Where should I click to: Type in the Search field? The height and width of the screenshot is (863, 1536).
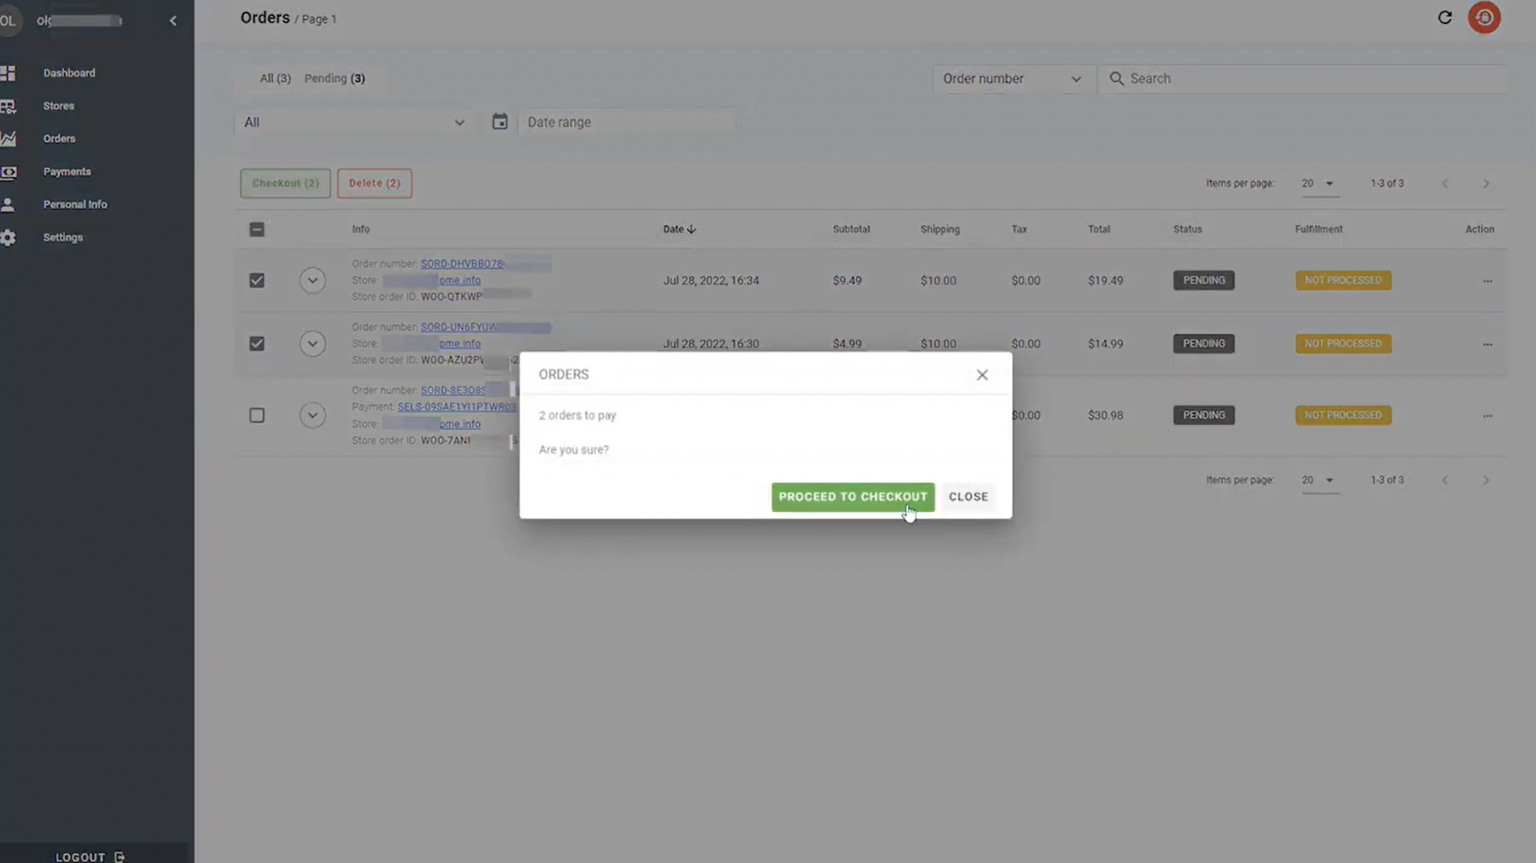click(1250, 78)
